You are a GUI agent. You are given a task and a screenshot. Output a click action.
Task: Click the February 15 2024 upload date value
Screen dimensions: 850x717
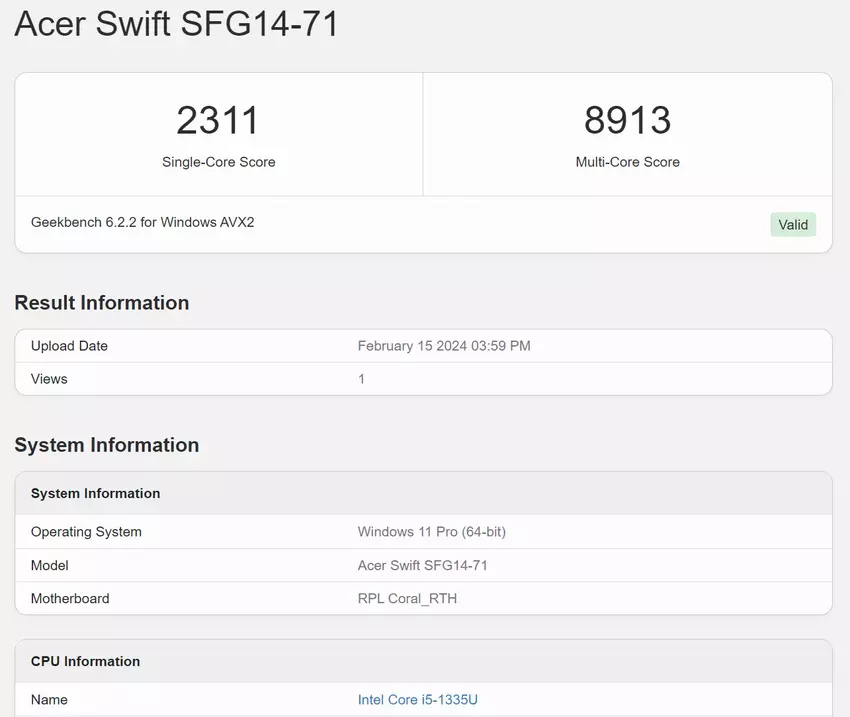444,346
